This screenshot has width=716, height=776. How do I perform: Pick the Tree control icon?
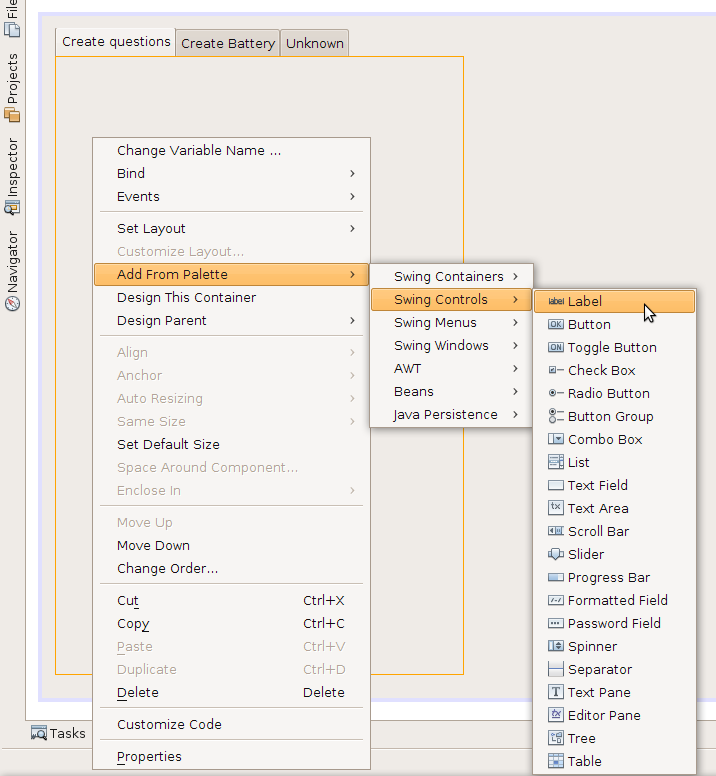coord(556,738)
